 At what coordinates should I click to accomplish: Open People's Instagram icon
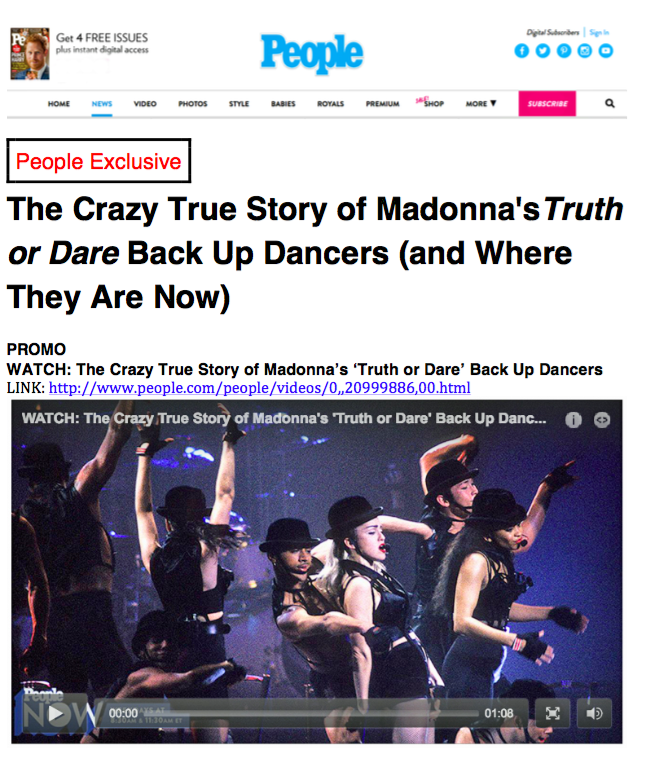tap(584, 50)
